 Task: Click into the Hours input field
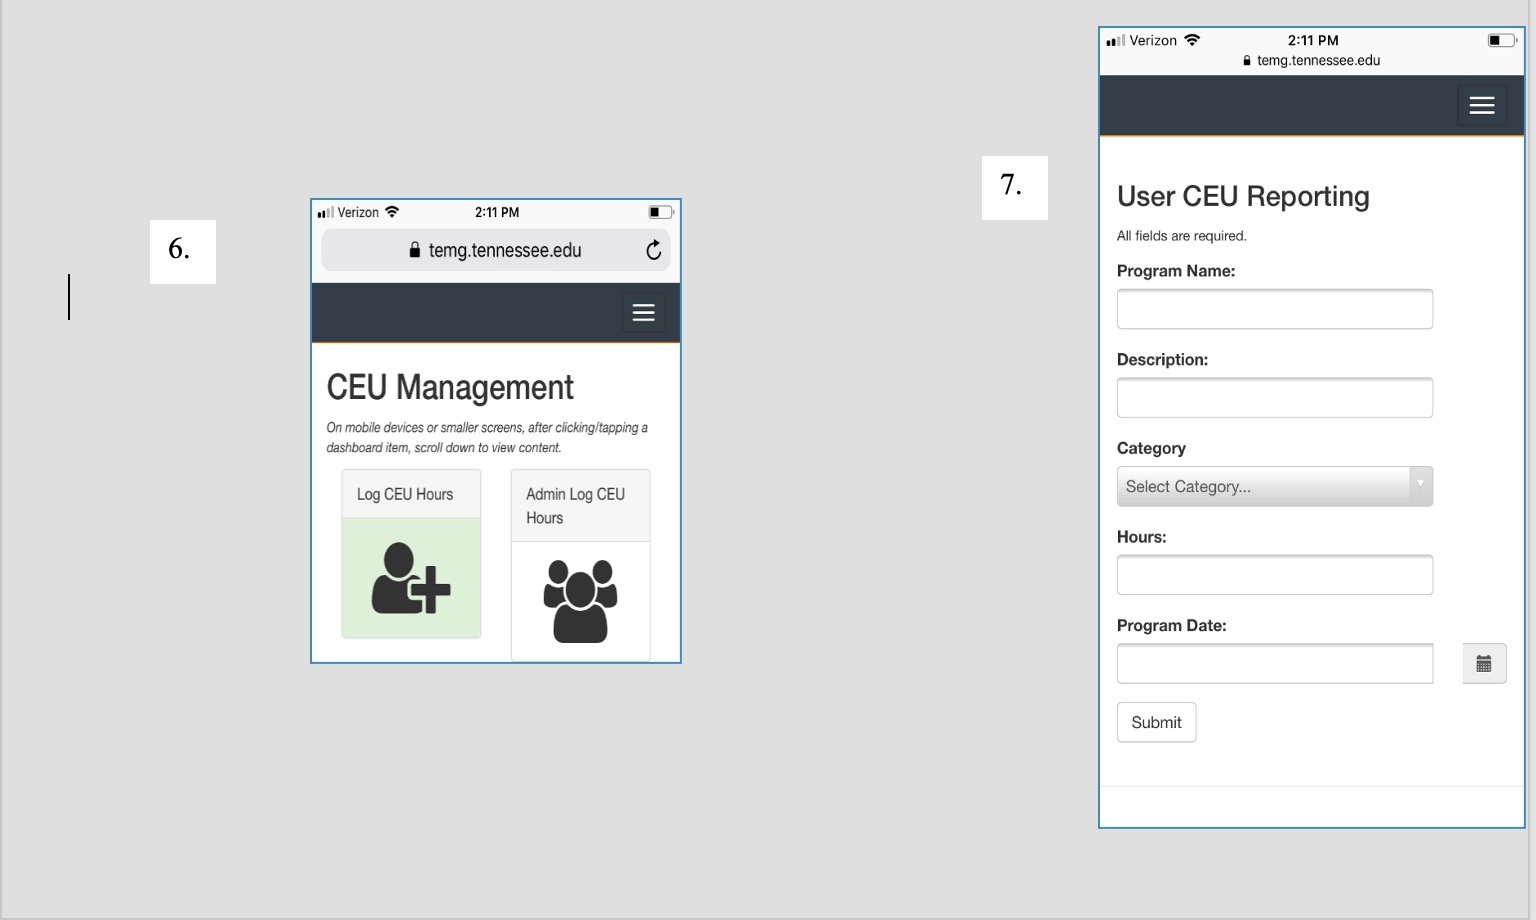[x=1274, y=575]
